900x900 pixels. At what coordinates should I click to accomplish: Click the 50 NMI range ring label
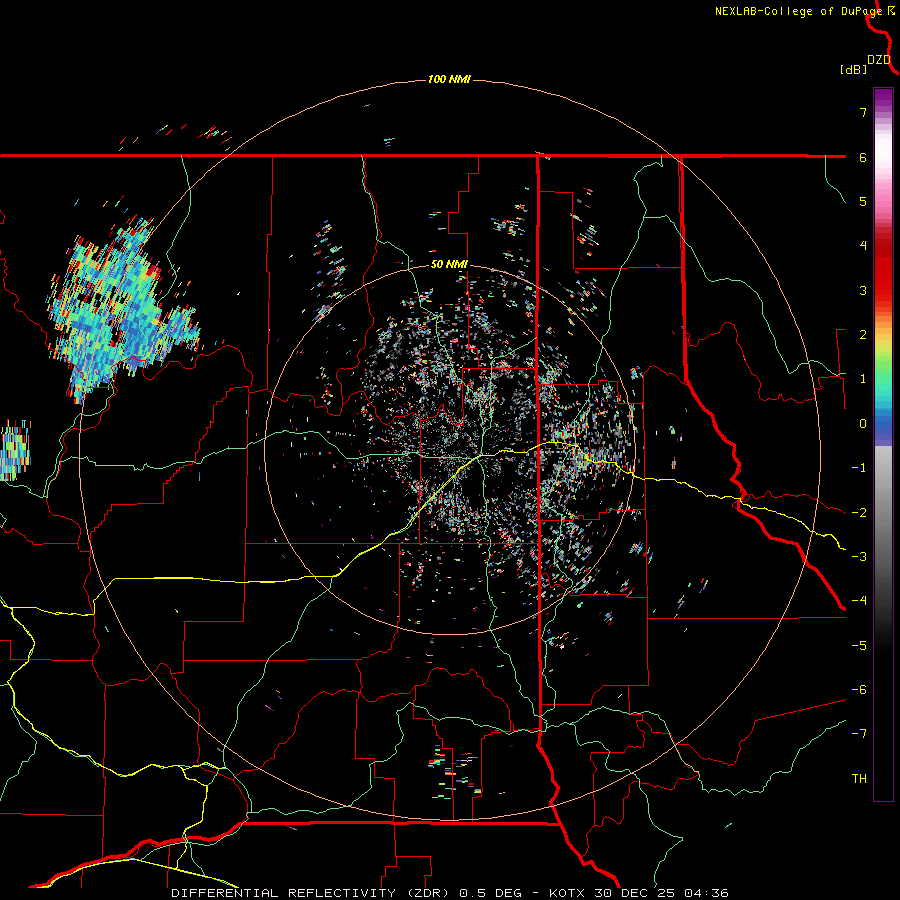449,264
